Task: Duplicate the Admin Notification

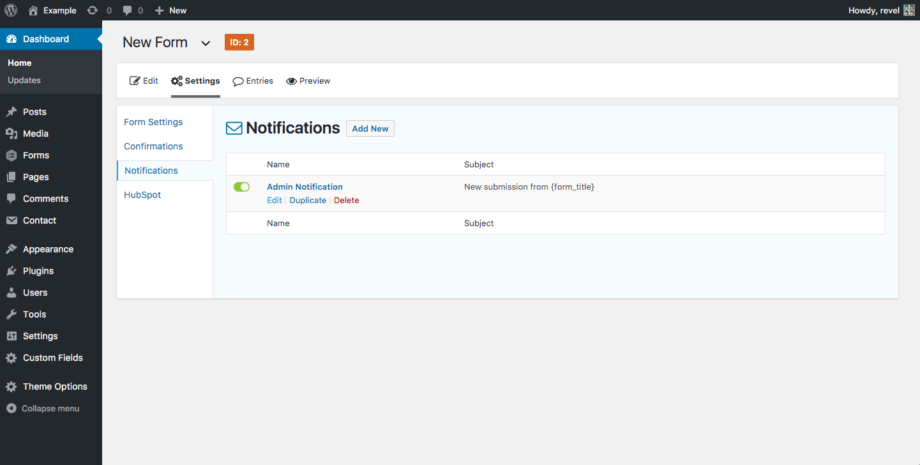Action: 308,201
